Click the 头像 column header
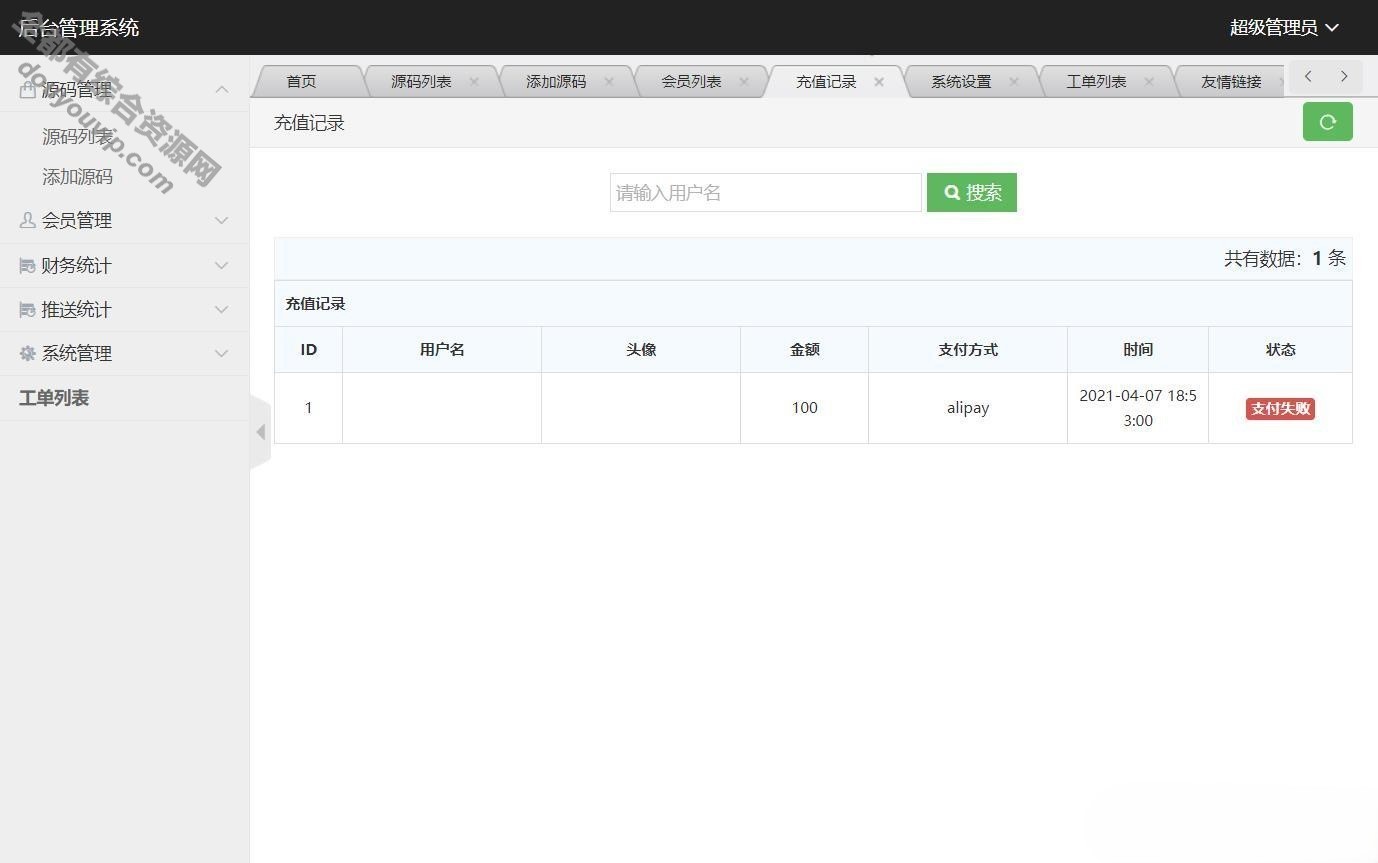The image size is (1378, 863). point(641,350)
